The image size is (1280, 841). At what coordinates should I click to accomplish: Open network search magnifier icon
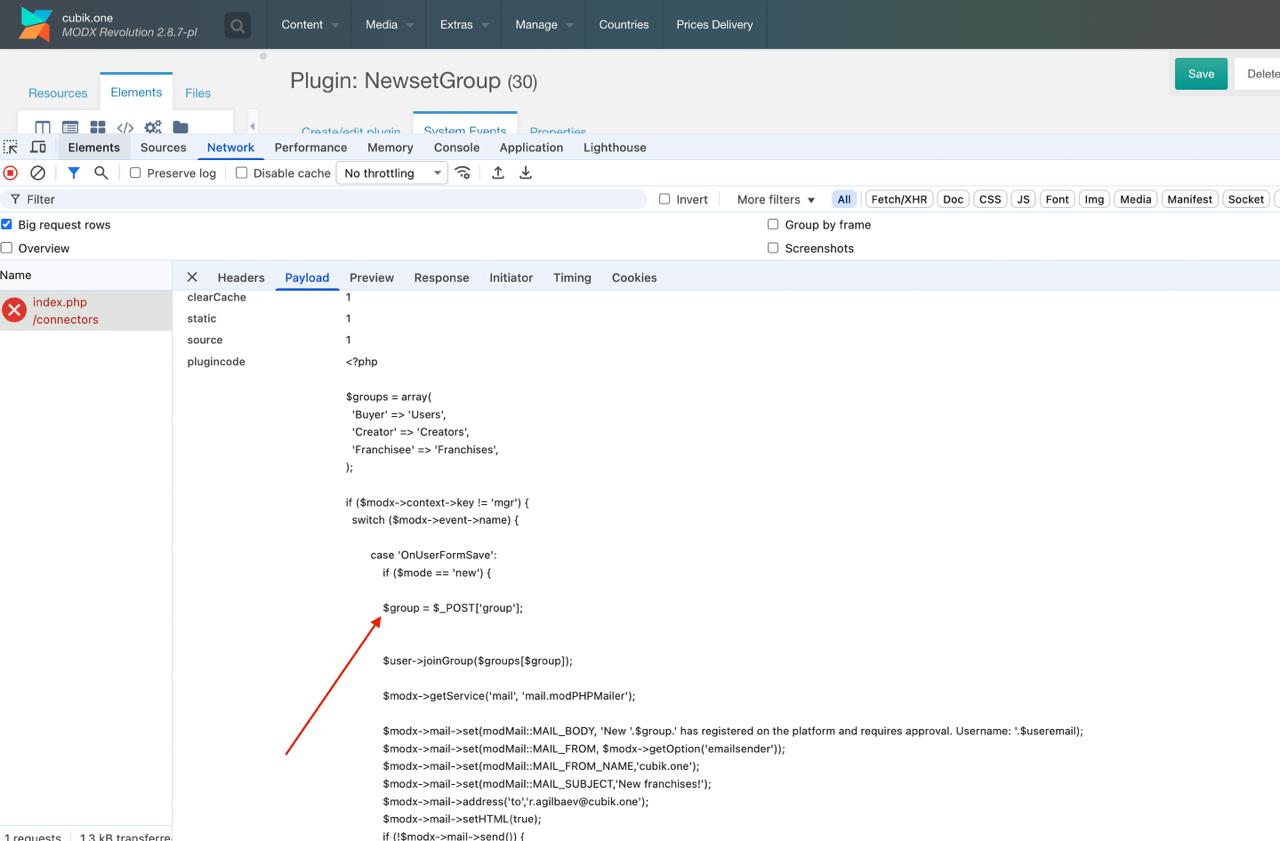(101, 173)
